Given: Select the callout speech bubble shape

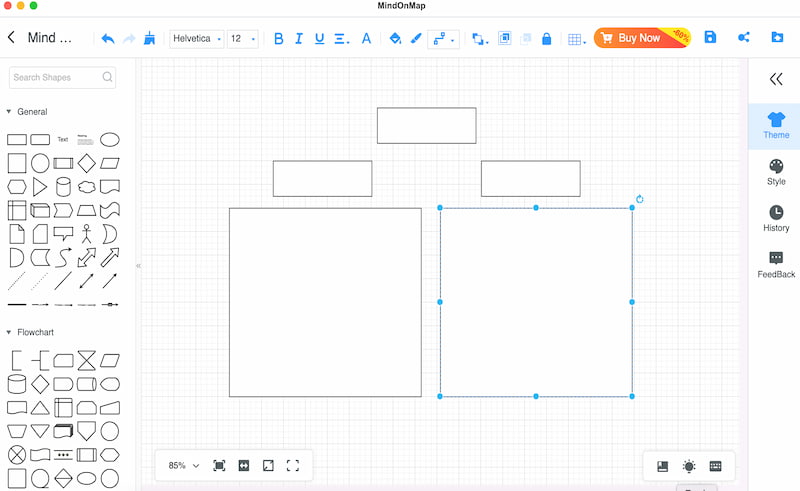Looking at the screenshot, I should (x=63, y=234).
